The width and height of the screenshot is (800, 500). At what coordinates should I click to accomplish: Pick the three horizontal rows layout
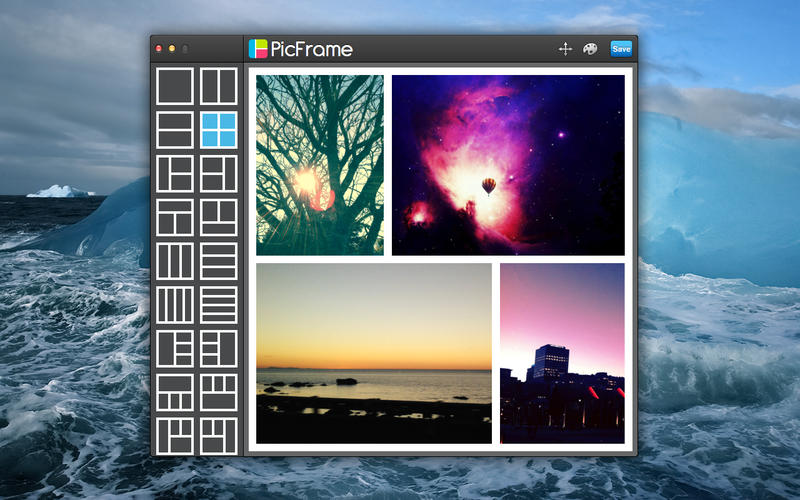(x=218, y=261)
